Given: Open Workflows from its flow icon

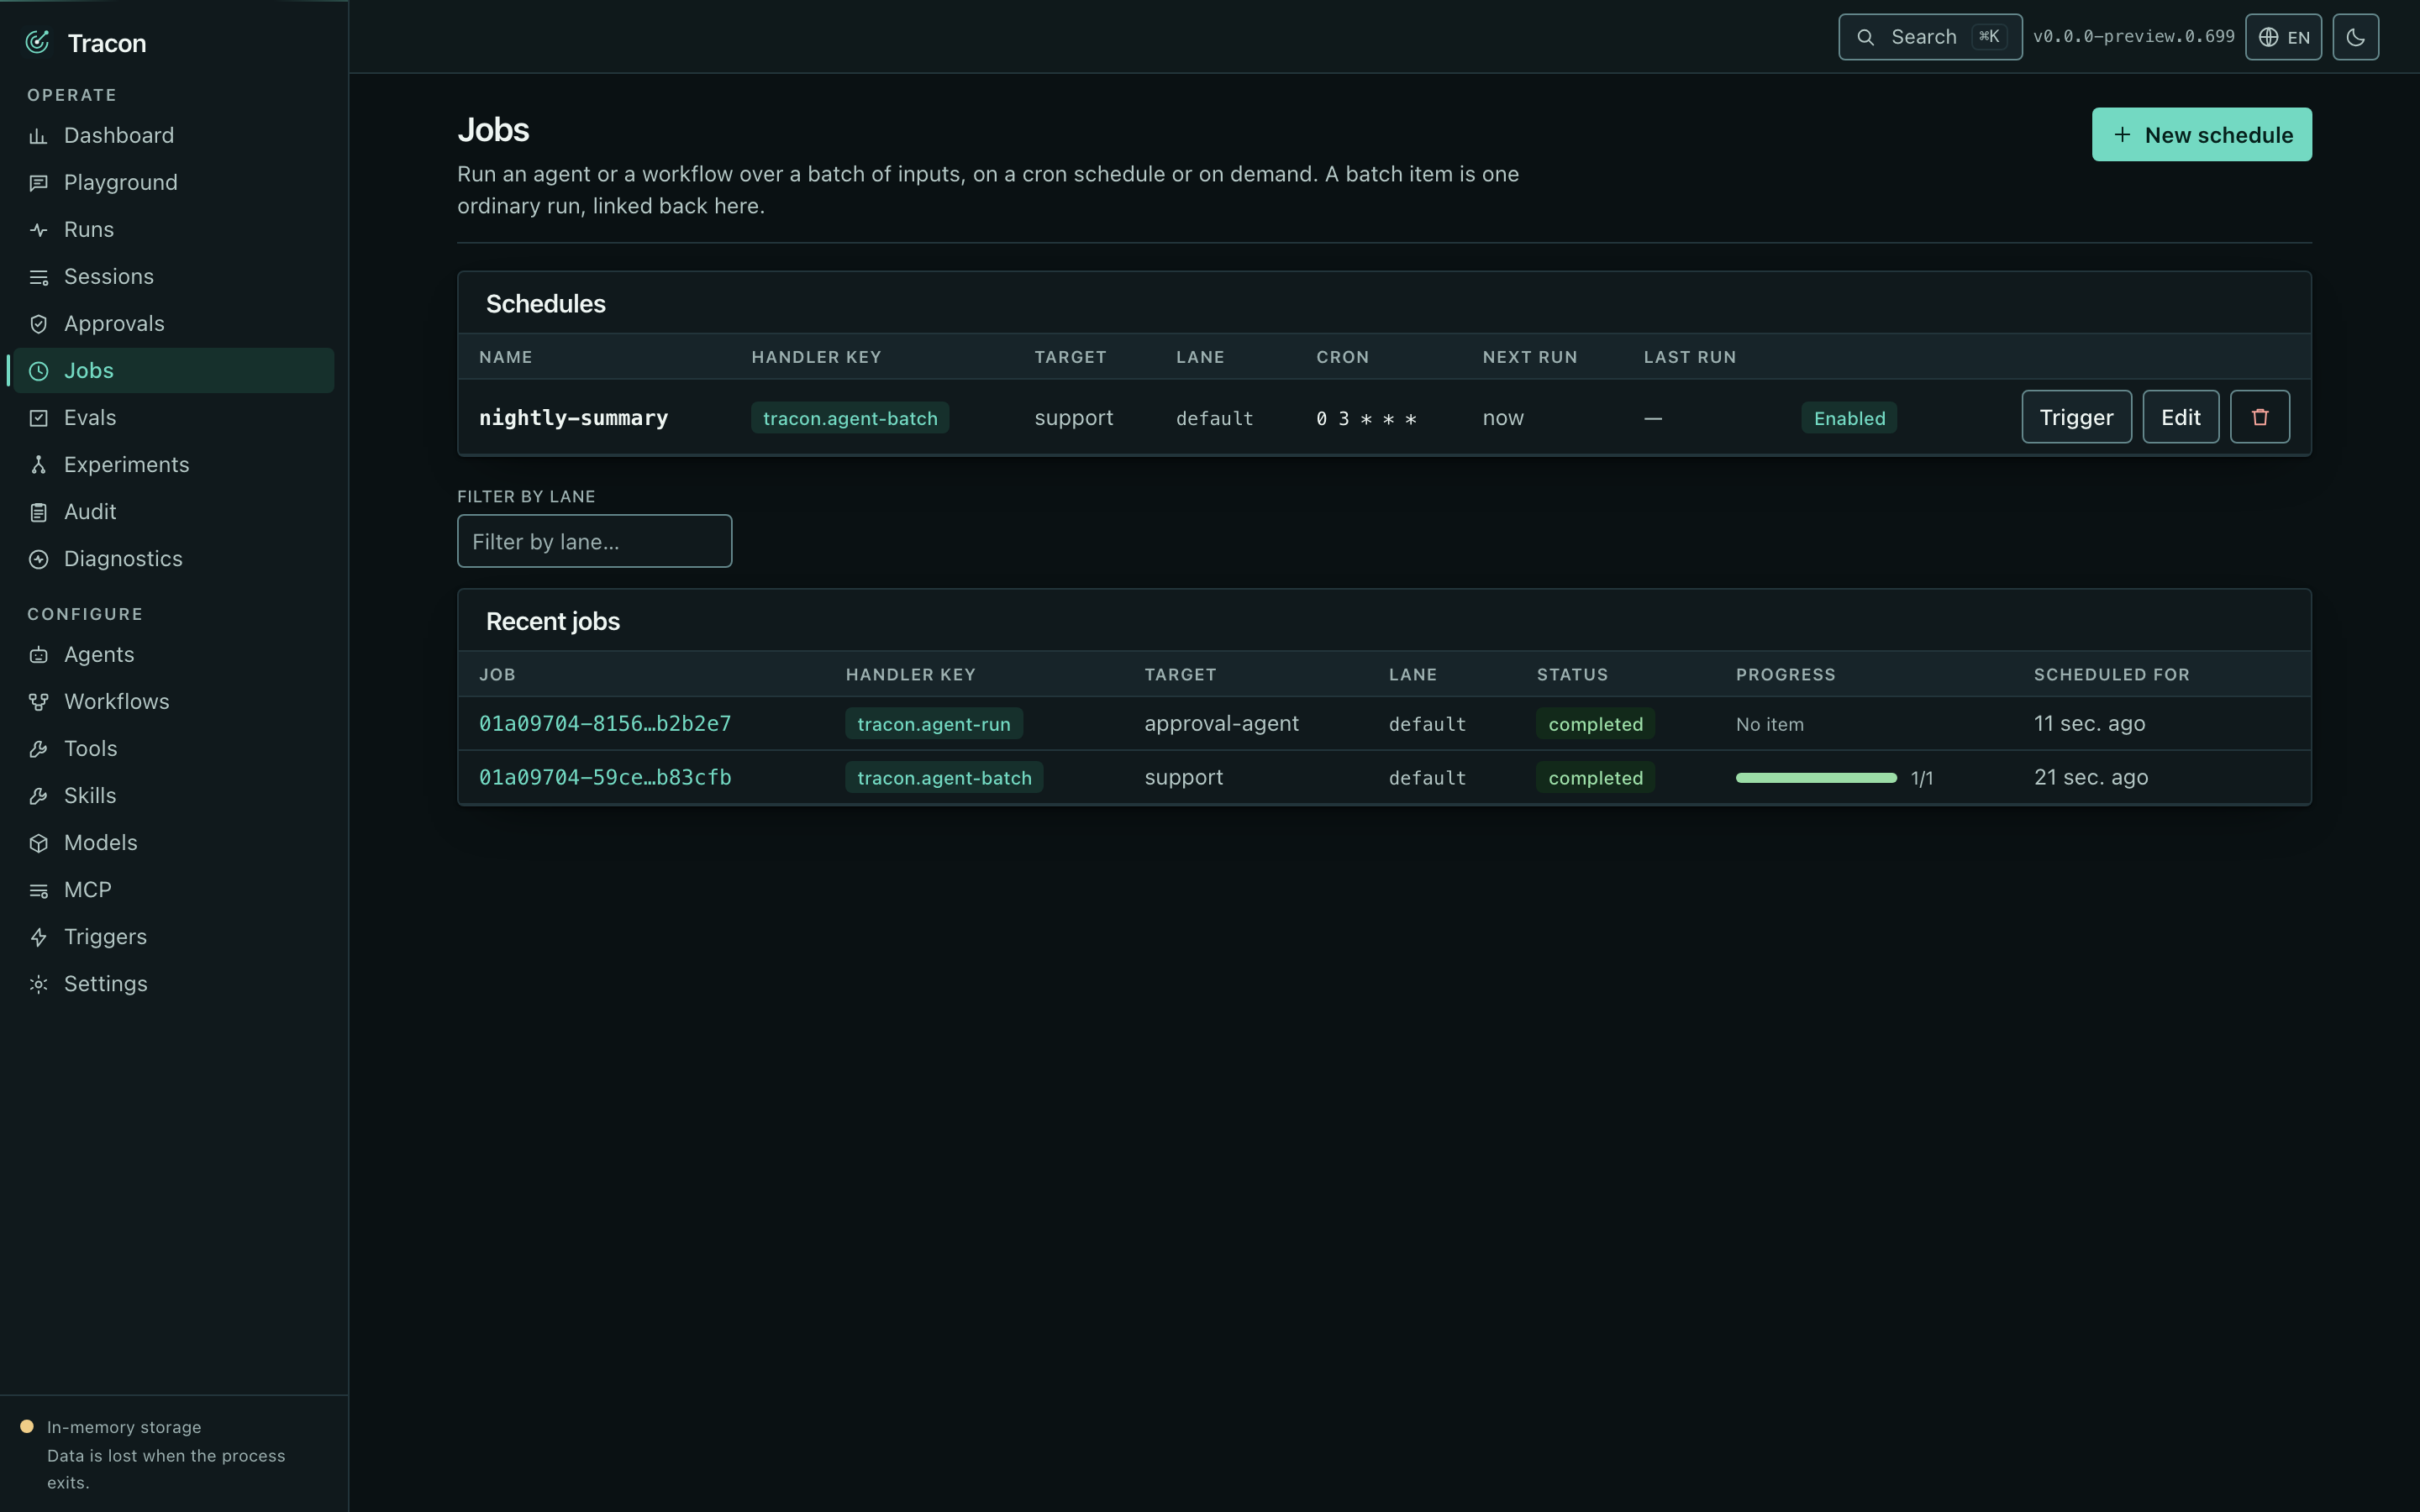Looking at the screenshot, I should (x=38, y=702).
